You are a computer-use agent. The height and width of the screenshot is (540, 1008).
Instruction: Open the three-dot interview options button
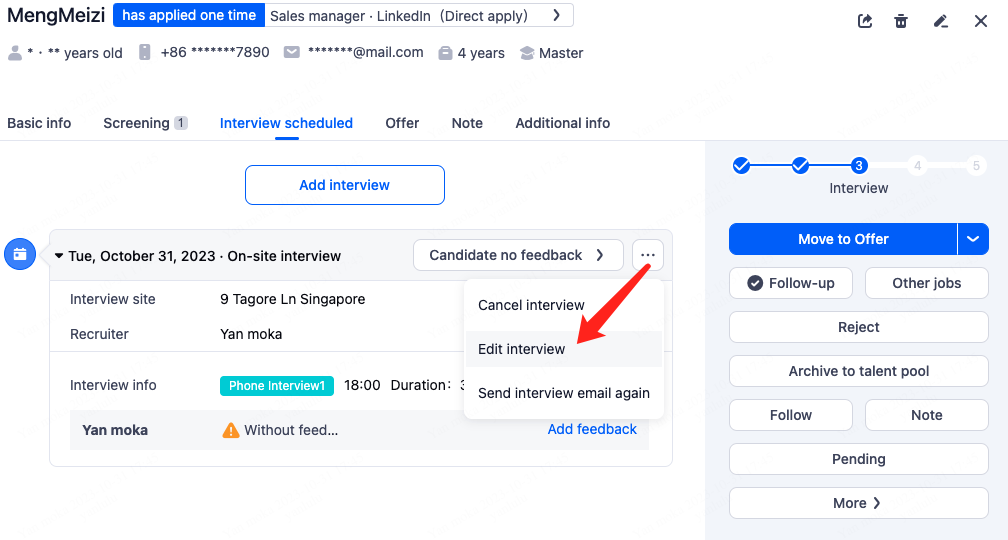tap(648, 255)
